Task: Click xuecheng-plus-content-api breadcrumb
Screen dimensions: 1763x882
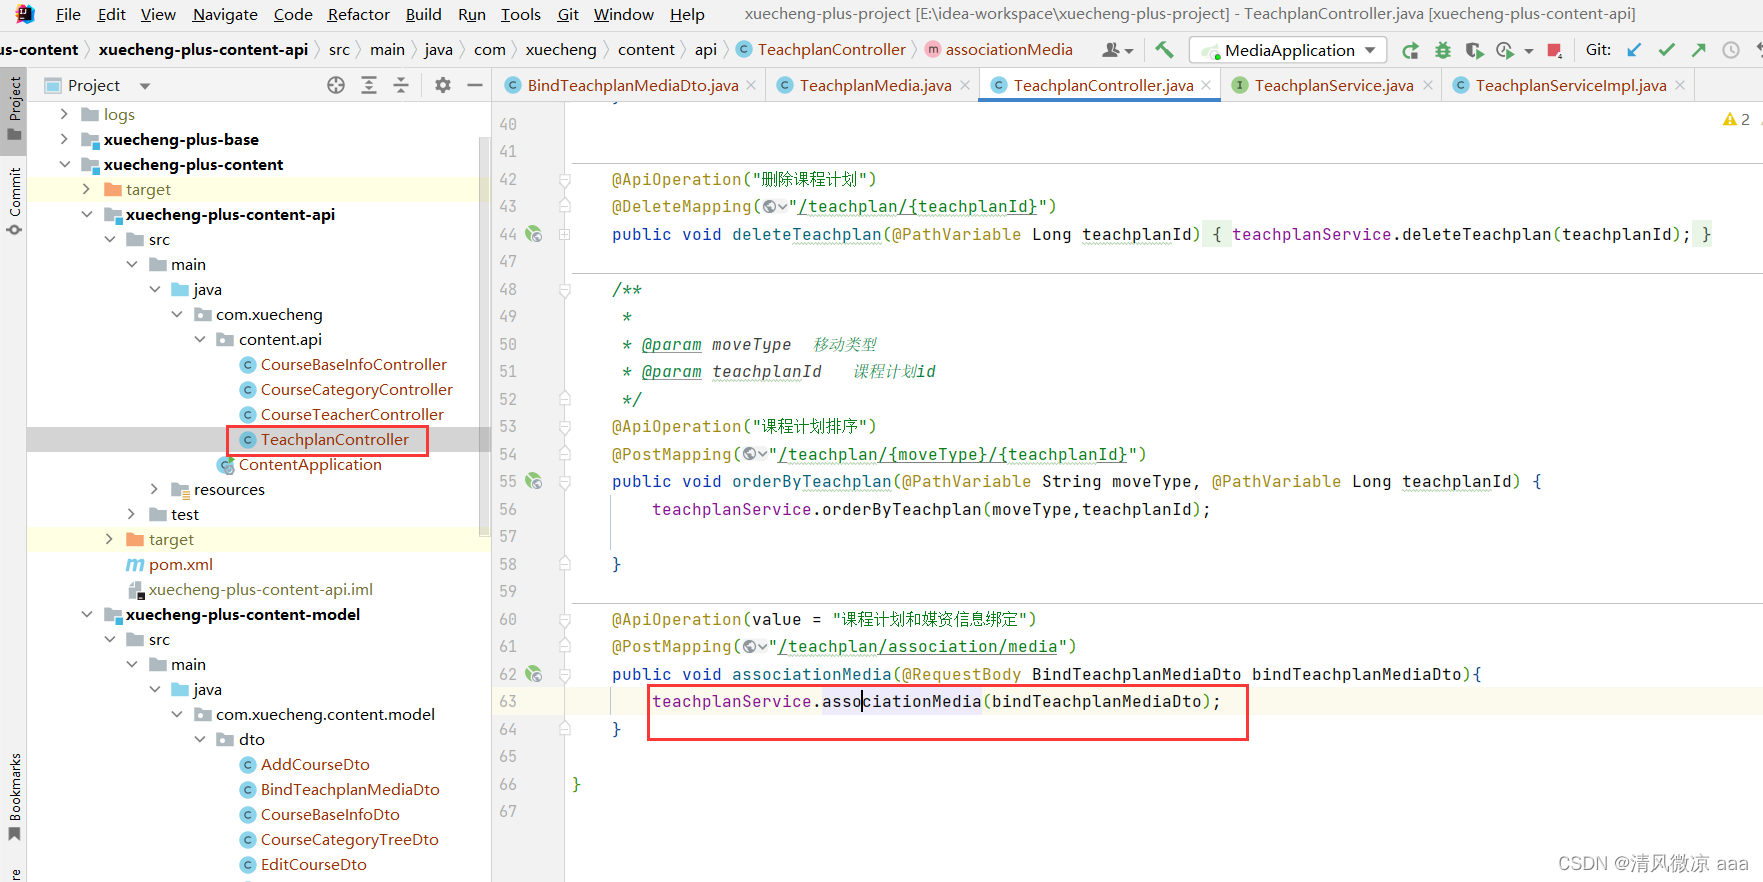Action: (x=203, y=50)
